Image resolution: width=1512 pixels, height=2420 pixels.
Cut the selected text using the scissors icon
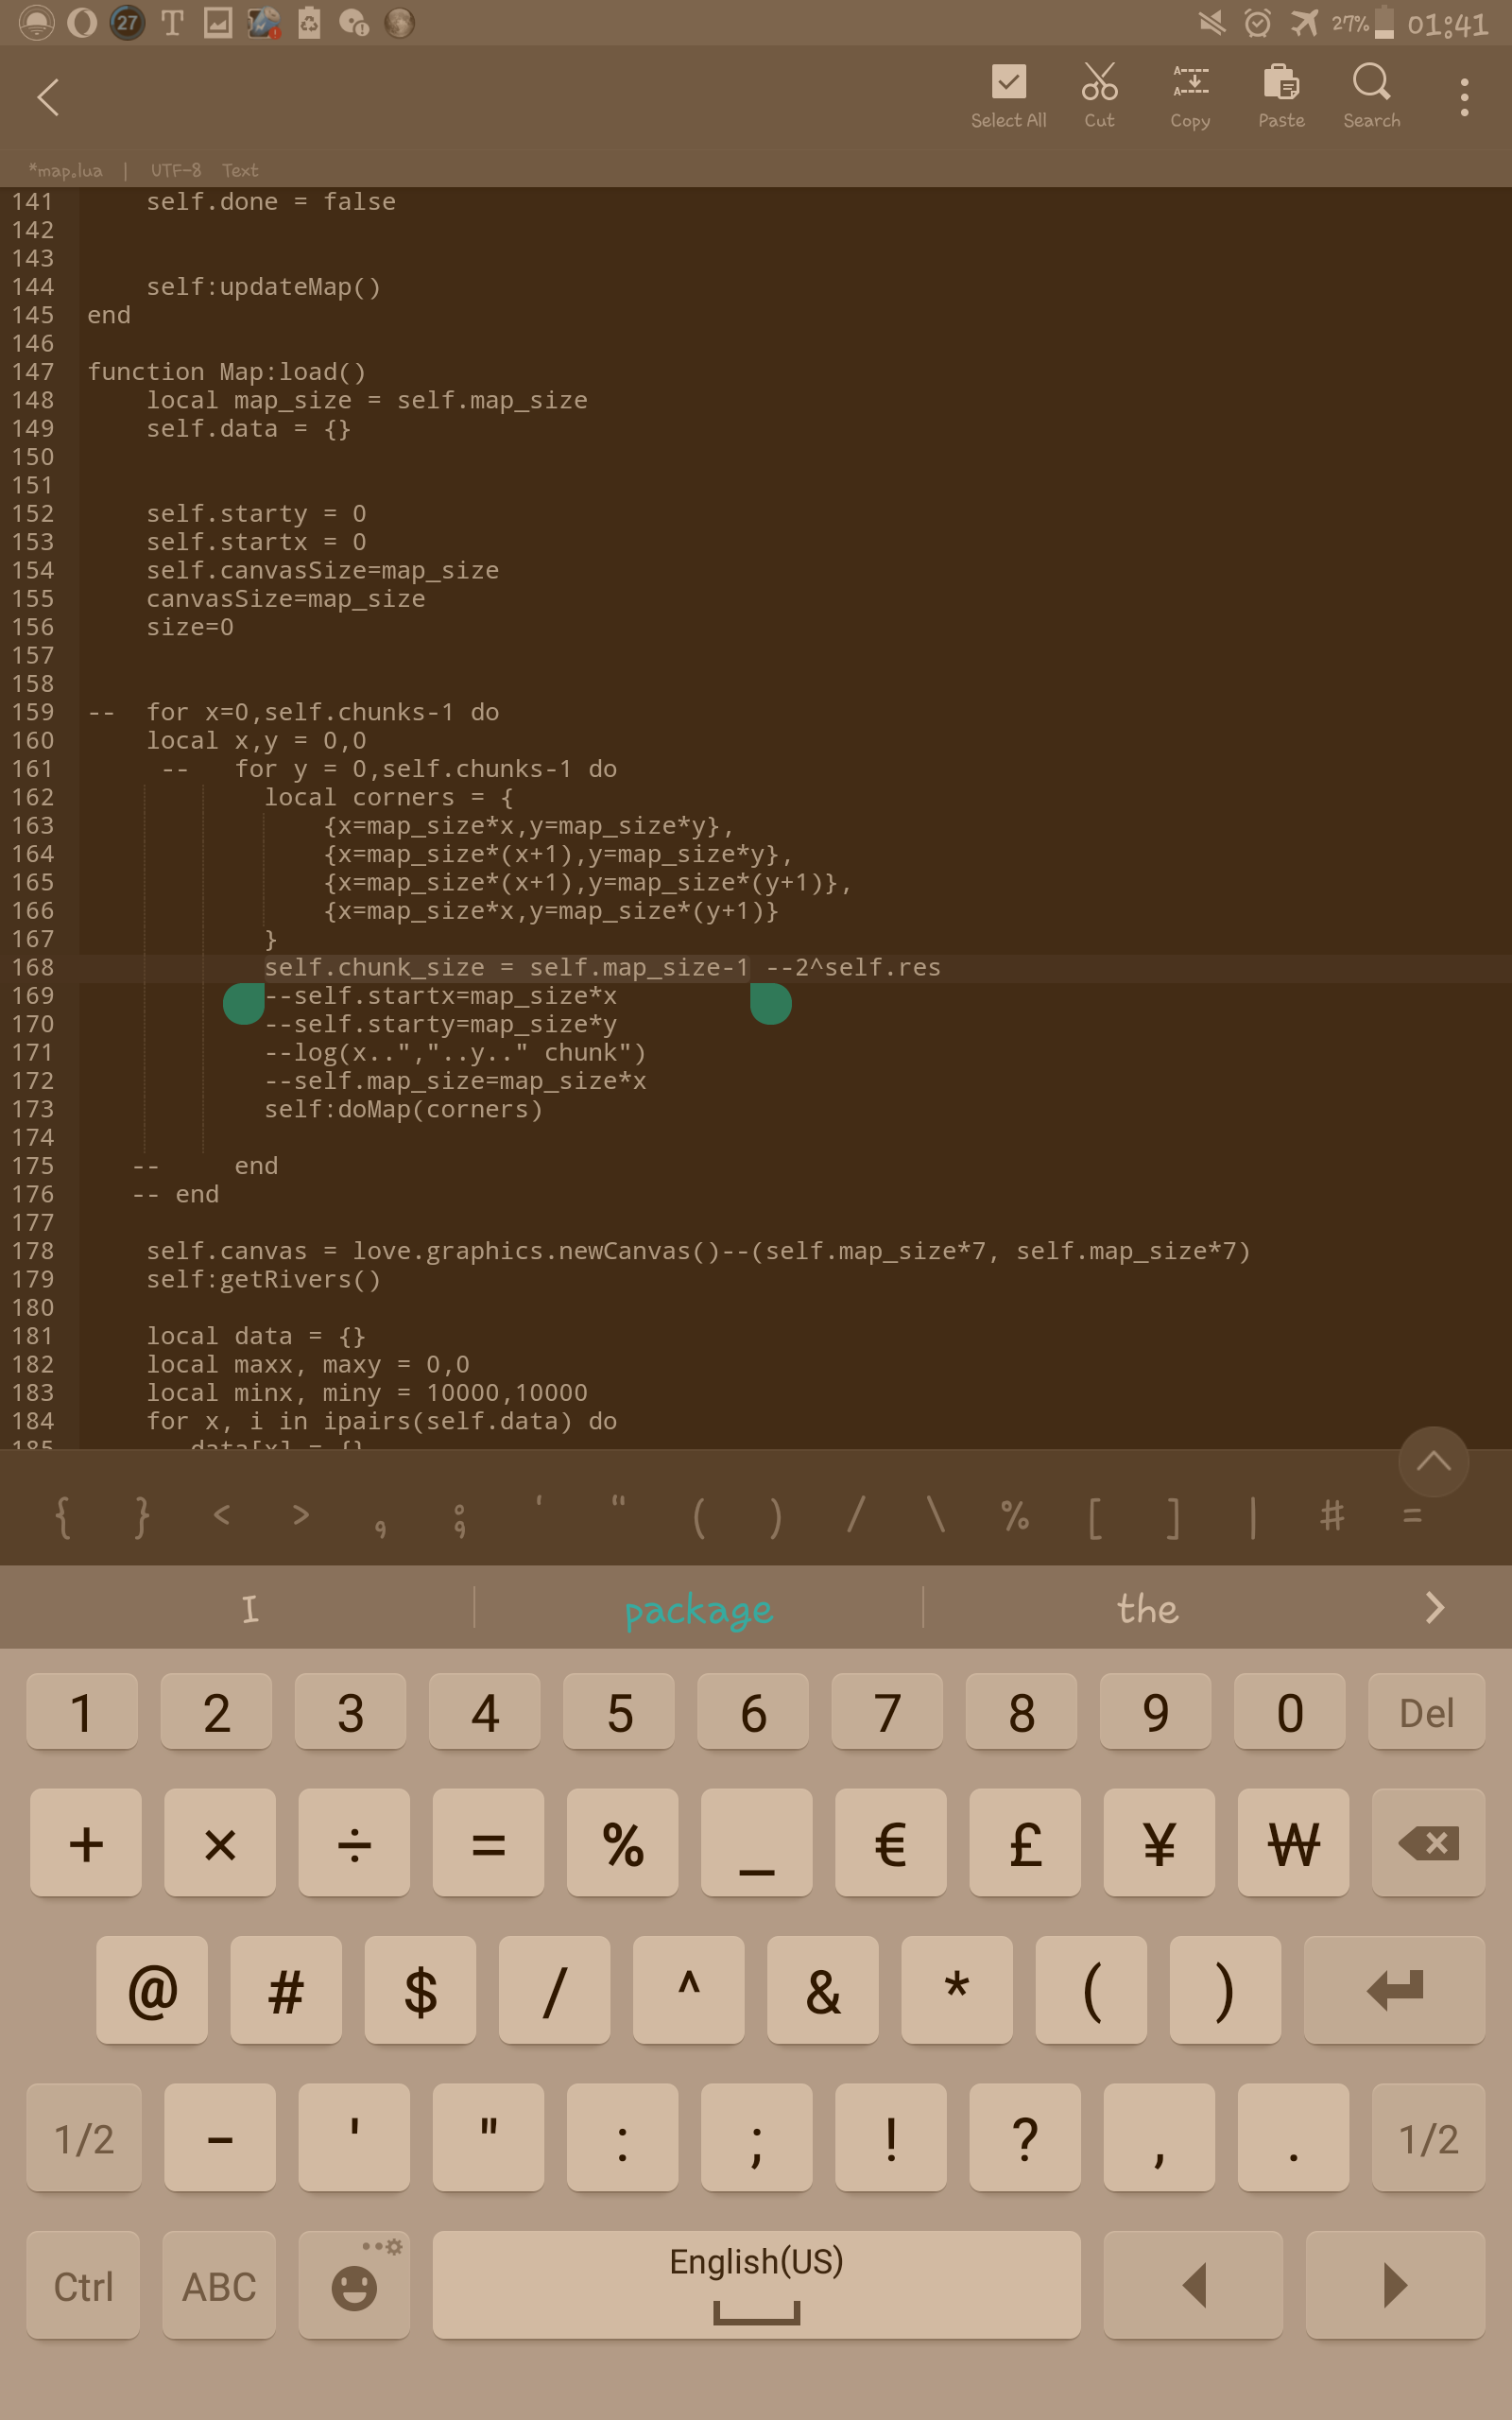(x=1099, y=97)
